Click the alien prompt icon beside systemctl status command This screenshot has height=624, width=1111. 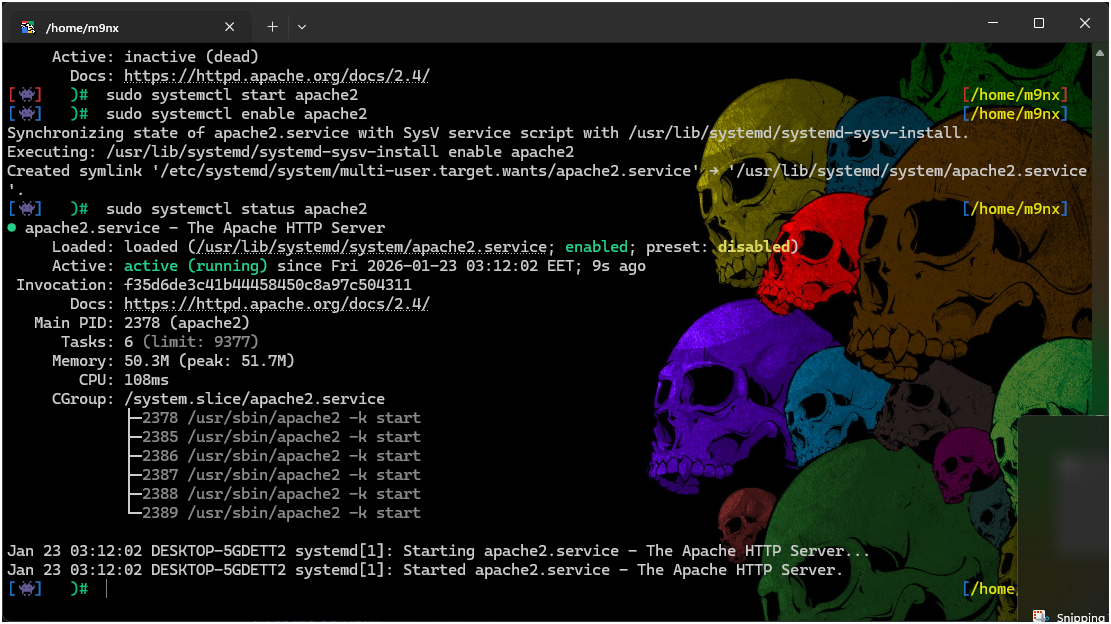coord(27,208)
